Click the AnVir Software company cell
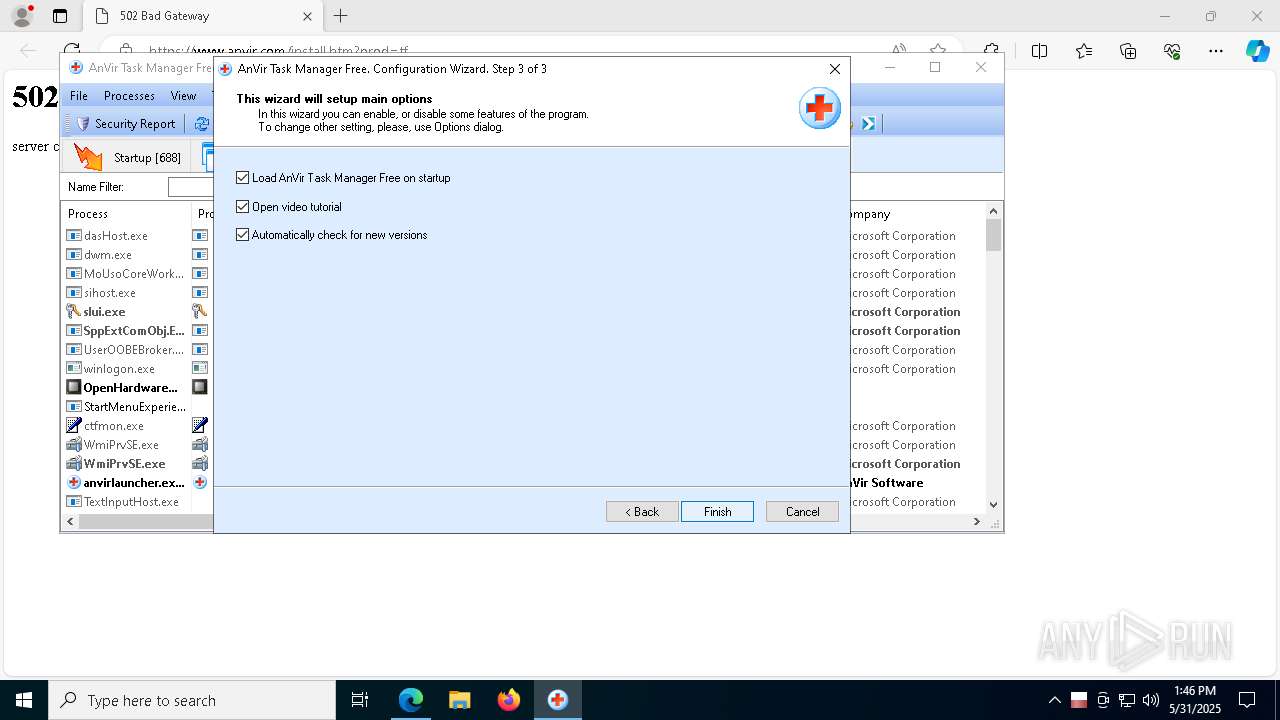1280x720 pixels. 887,483
